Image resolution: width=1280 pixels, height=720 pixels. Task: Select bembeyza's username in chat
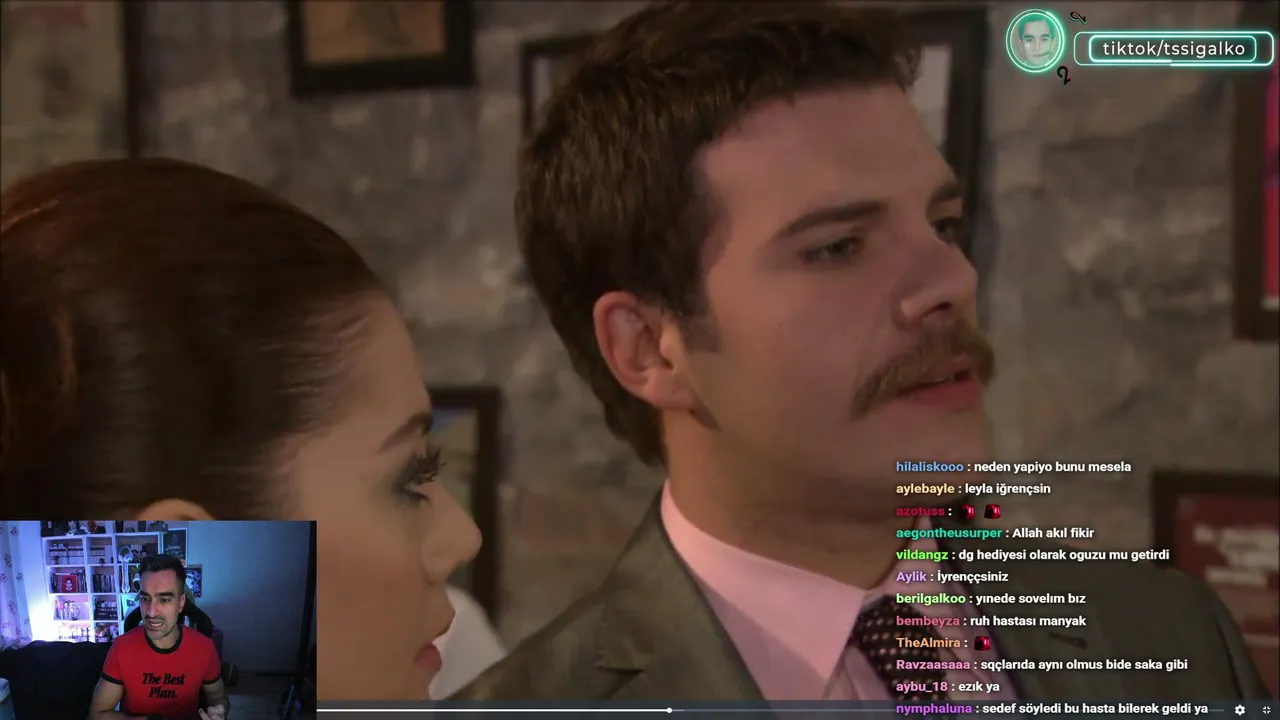tap(928, 621)
